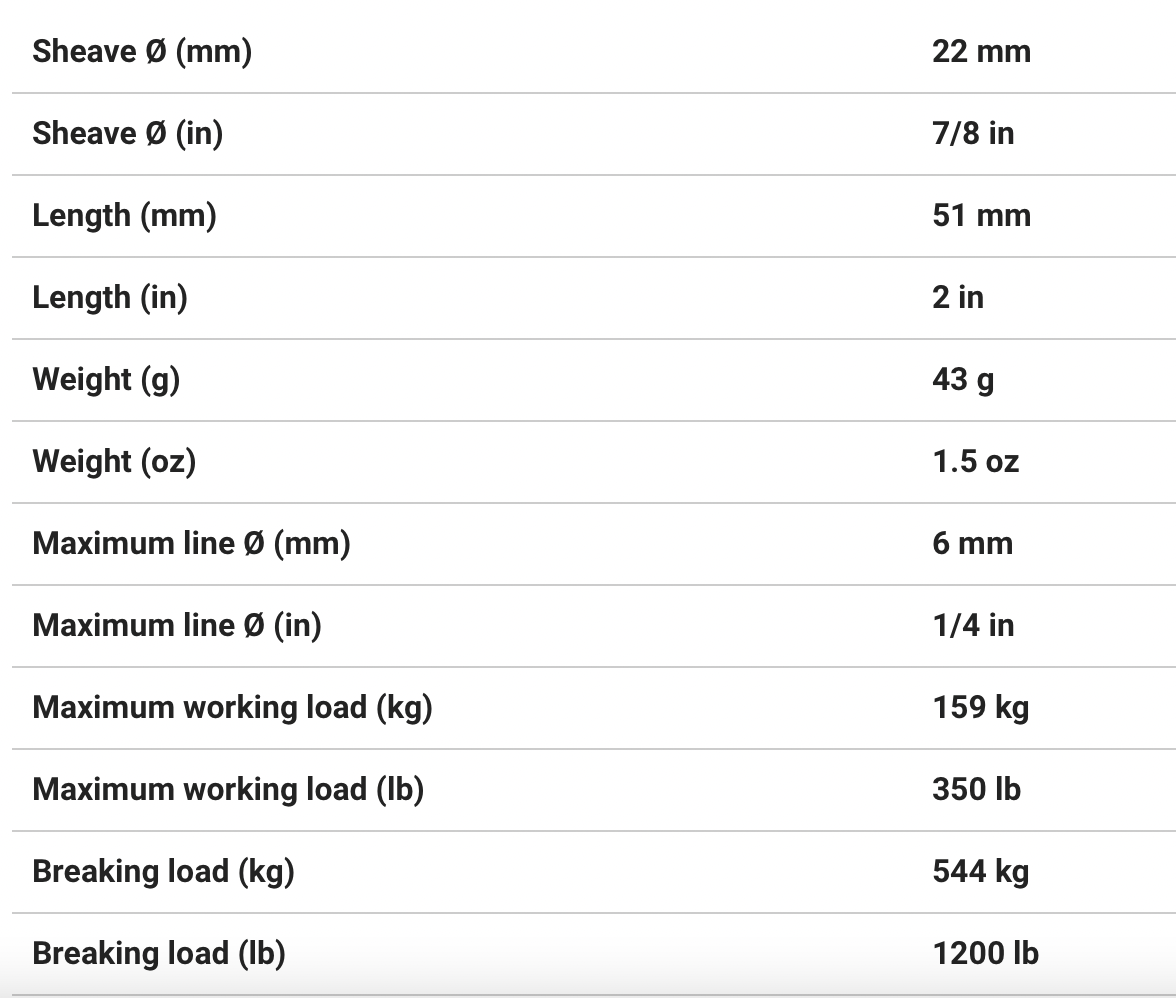Select the 2 in length value

coord(958,297)
